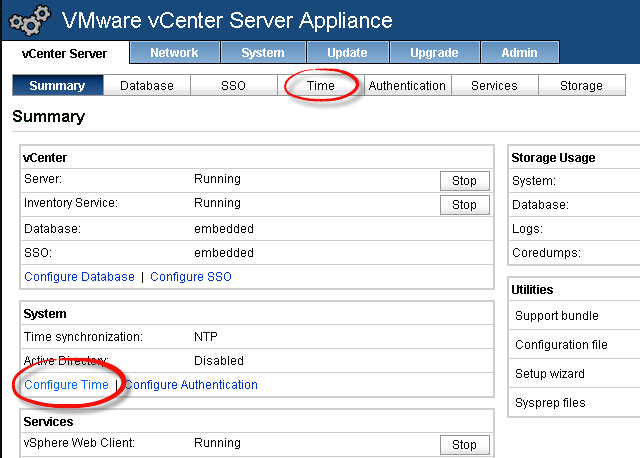The width and height of the screenshot is (640, 458).
Task: Stop the Inventory Service
Action: point(464,205)
